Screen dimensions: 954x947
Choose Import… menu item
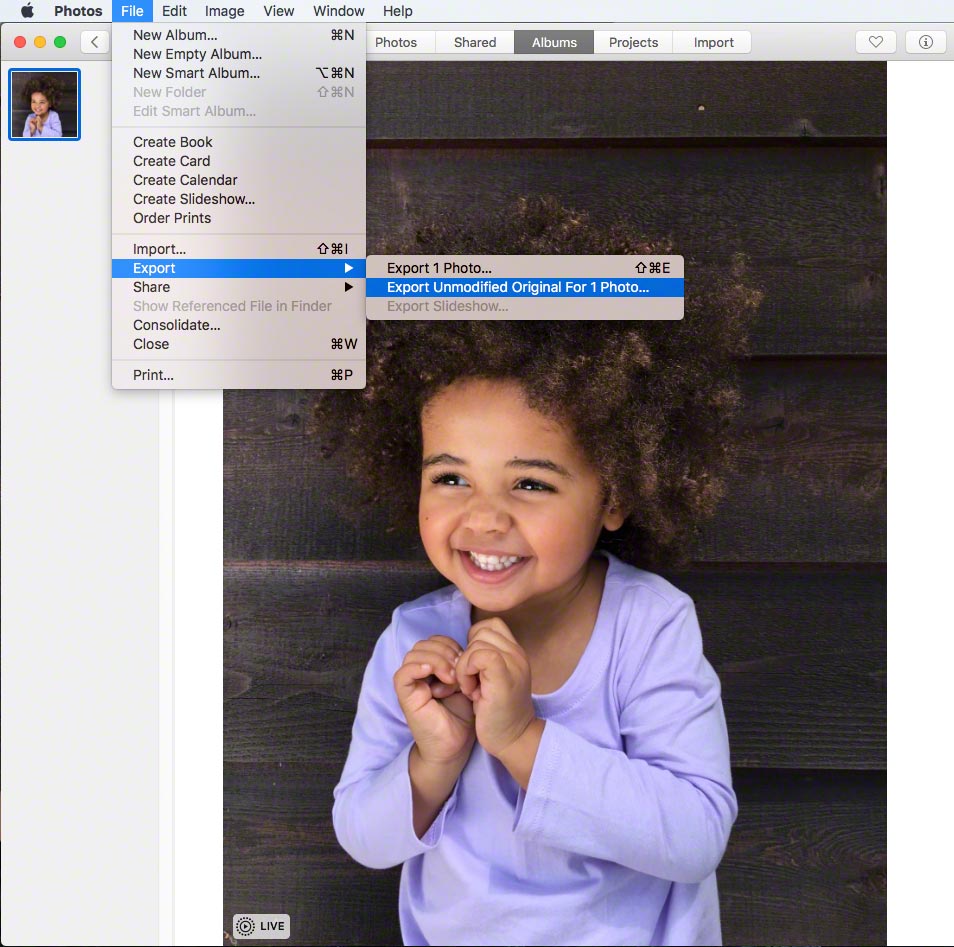click(238, 249)
